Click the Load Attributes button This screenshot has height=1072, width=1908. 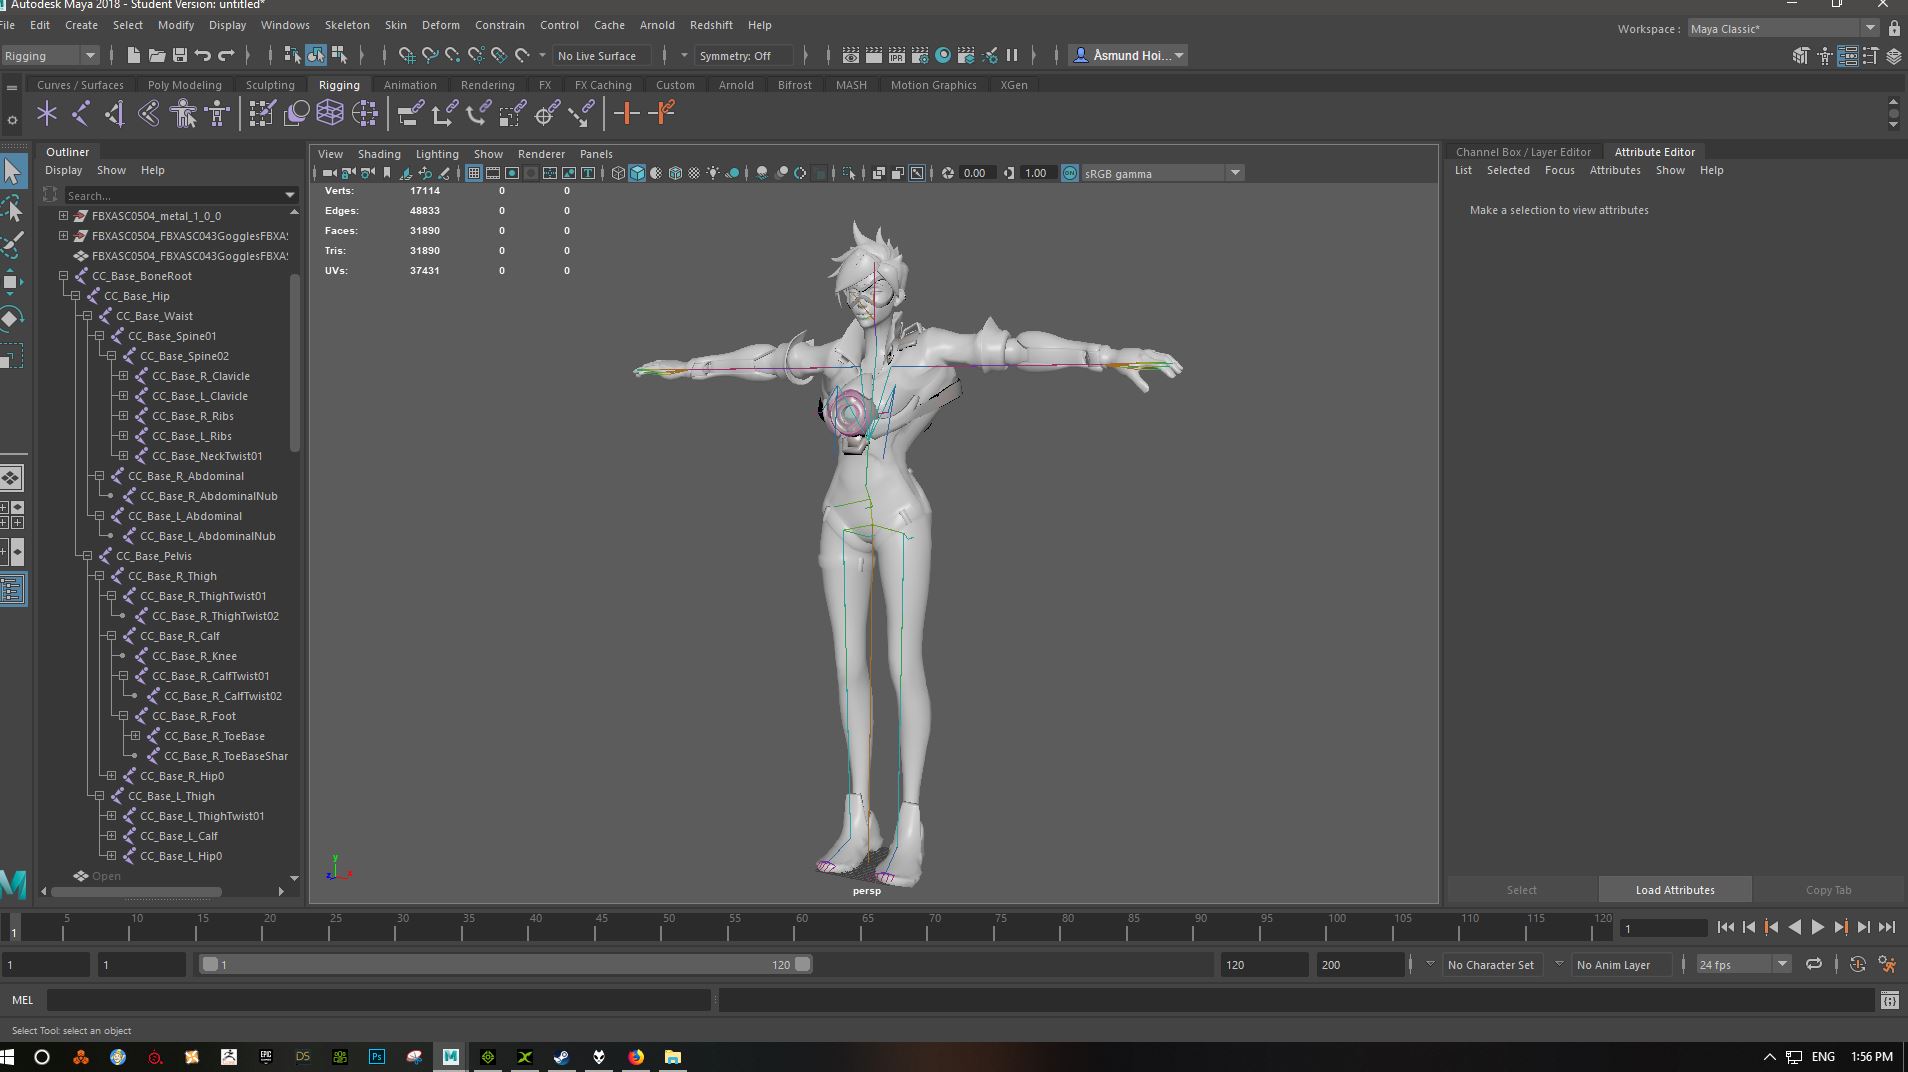coord(1675,890)
